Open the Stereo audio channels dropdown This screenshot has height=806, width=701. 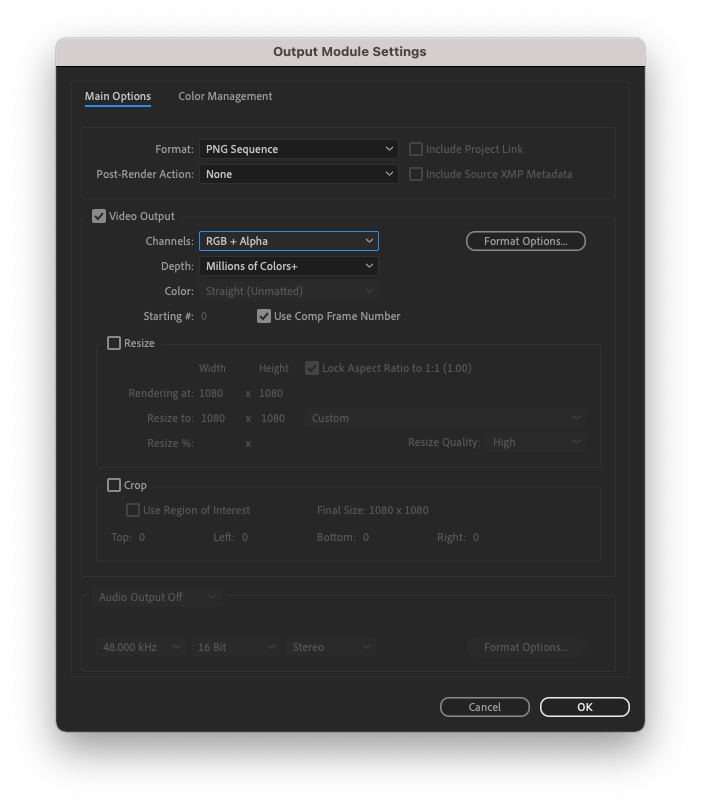point(330,647)
